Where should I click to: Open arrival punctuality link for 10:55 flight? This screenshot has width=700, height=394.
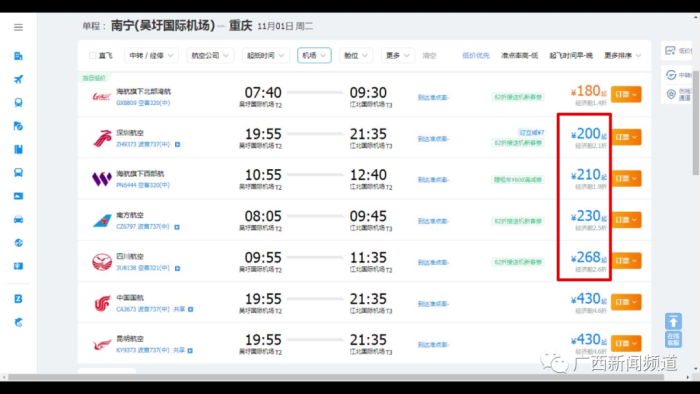point(433,180)
